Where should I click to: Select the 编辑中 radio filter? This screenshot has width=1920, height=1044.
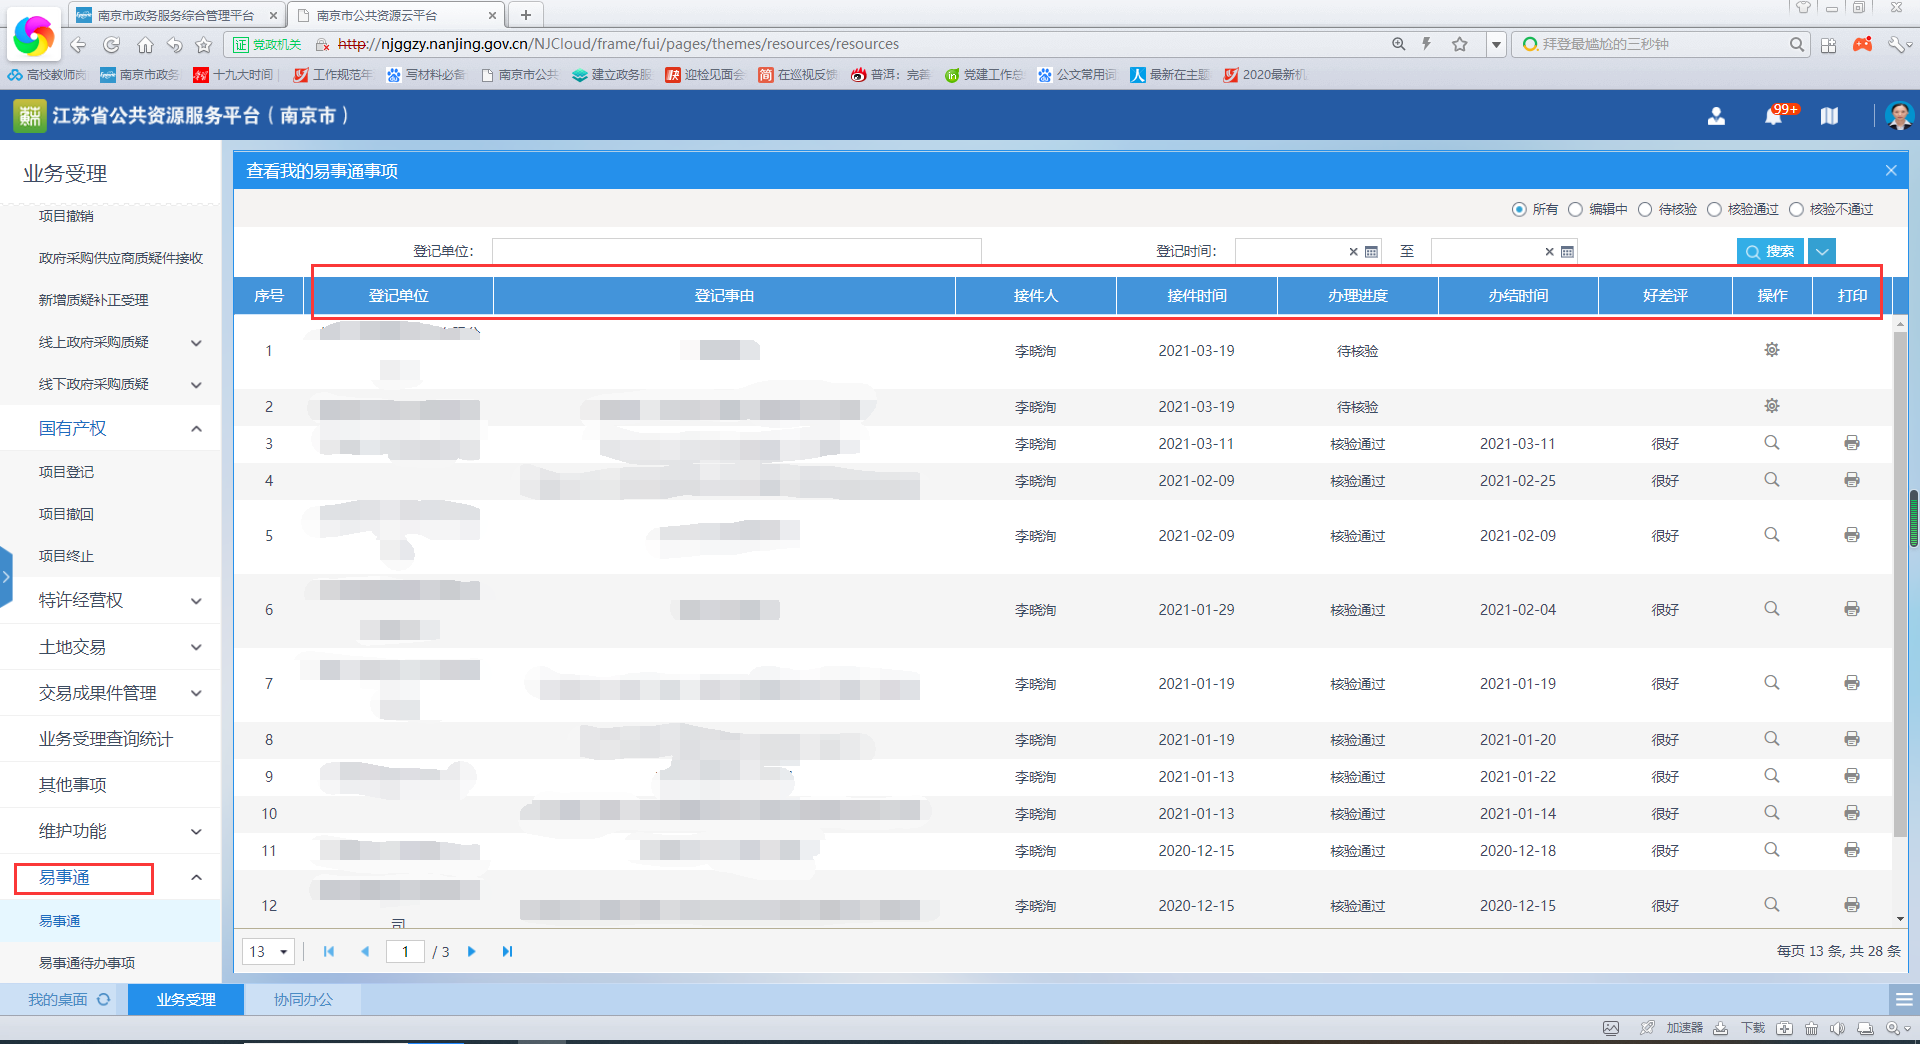click(1575, 209)
